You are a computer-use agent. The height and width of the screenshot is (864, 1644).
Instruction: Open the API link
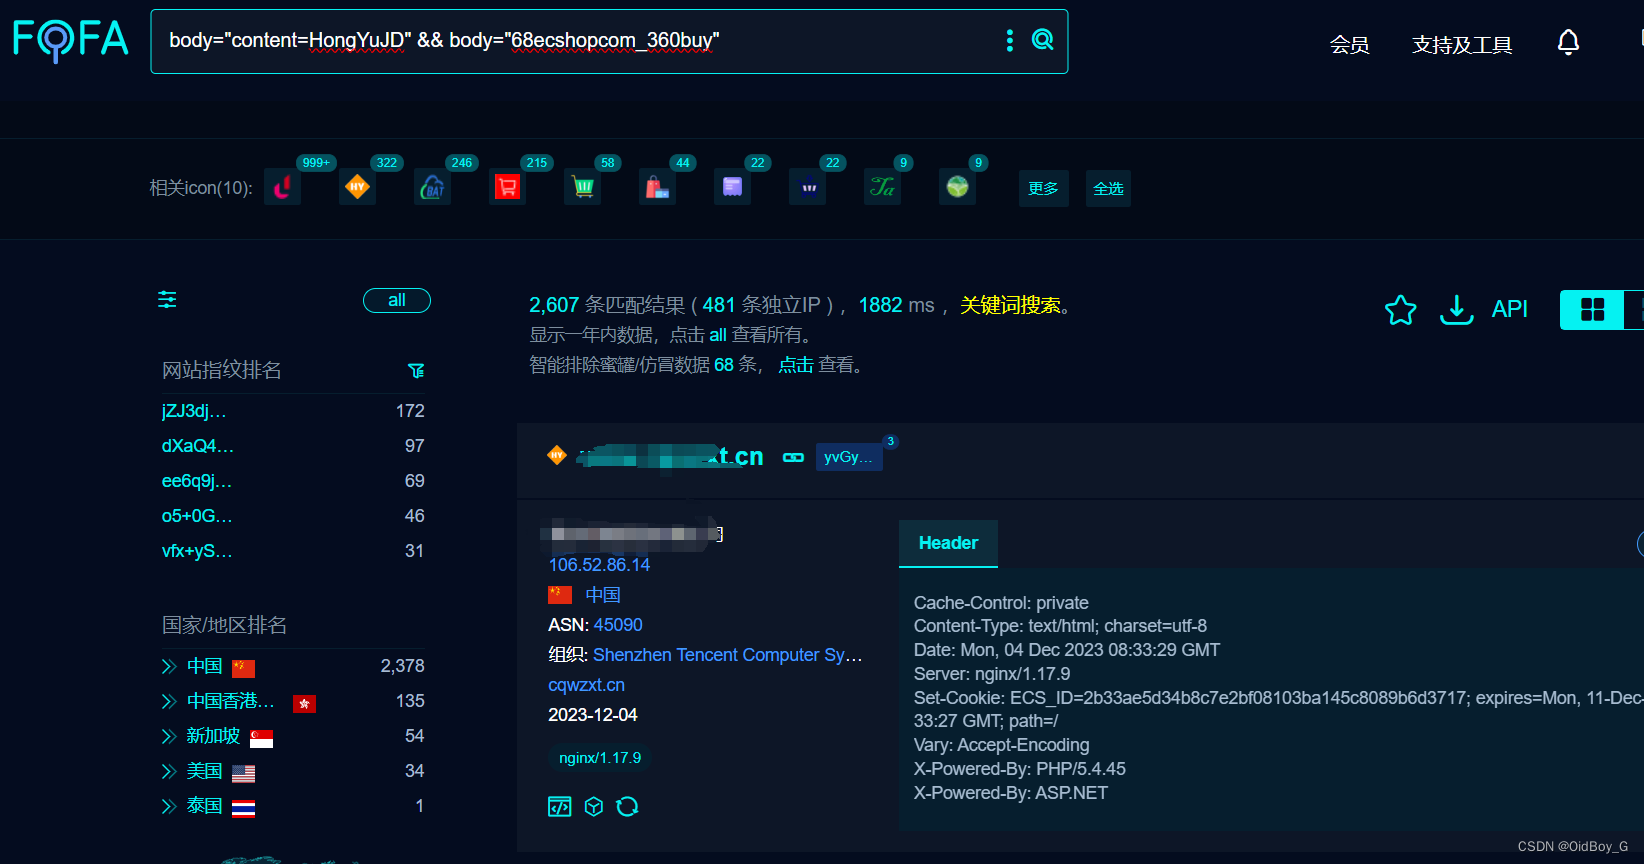tap(1509, 309)
